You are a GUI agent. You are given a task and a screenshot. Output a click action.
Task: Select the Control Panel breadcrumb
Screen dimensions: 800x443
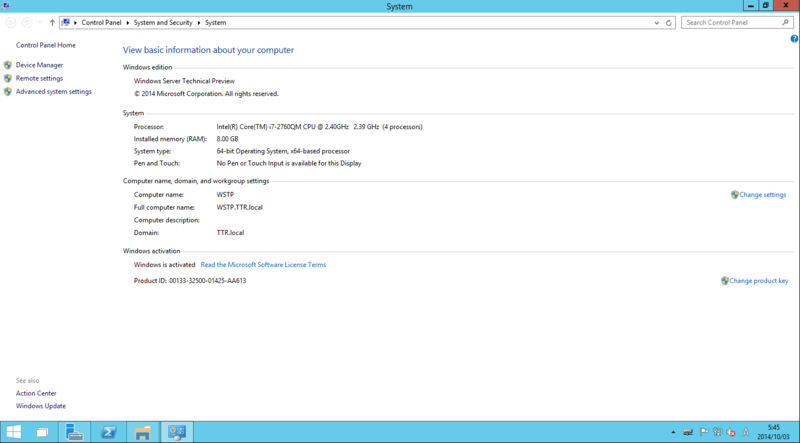[102, 23]
